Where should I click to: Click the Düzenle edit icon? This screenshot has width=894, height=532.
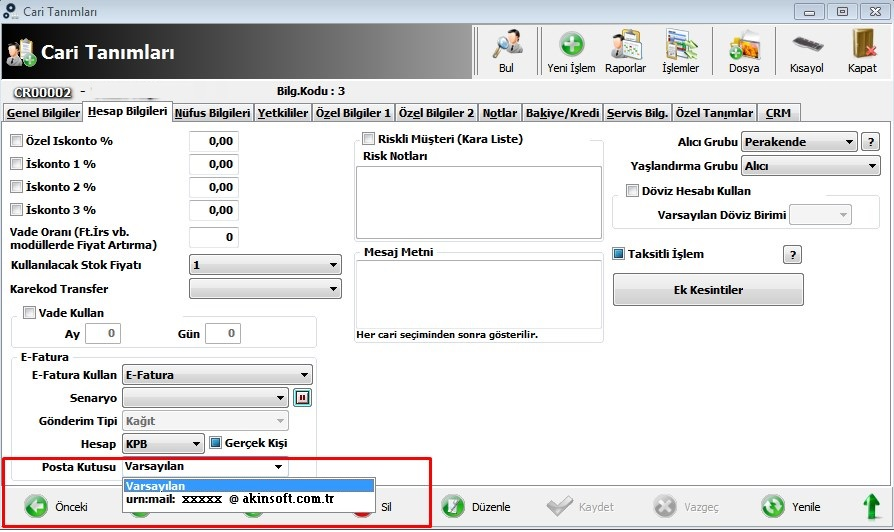point(453,506)
